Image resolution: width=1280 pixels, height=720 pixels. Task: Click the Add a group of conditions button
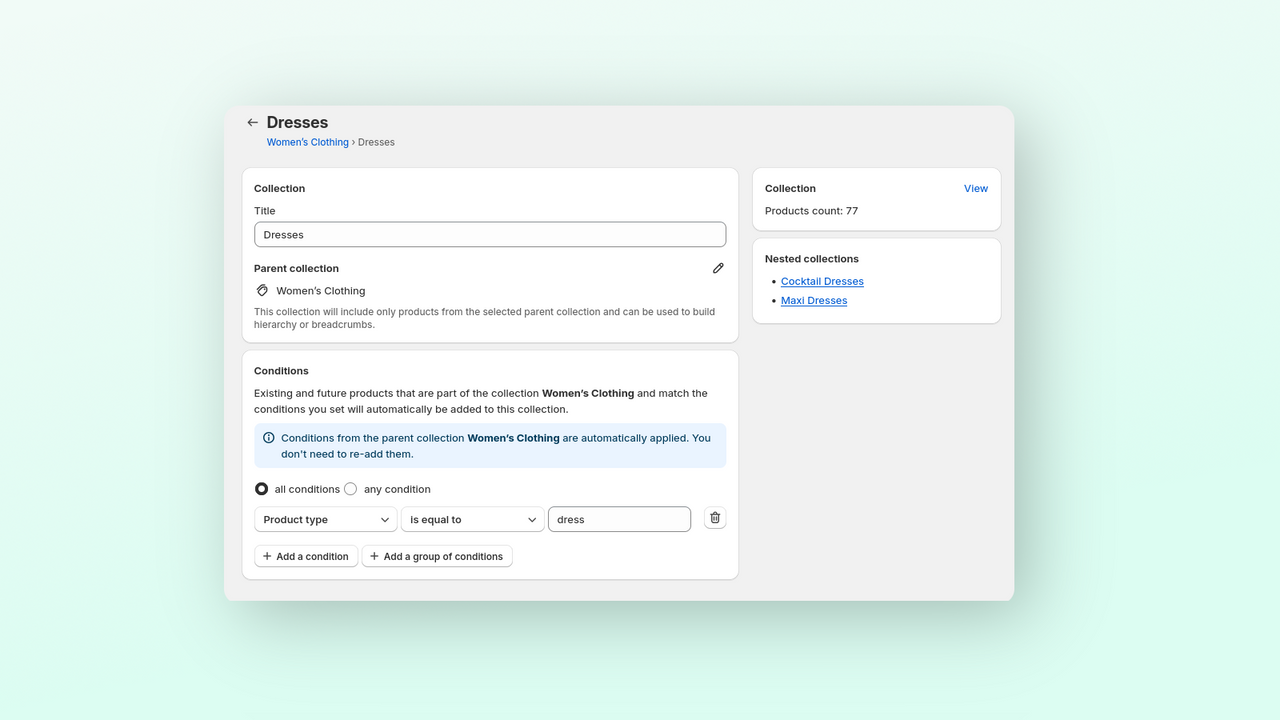(437, 556)
